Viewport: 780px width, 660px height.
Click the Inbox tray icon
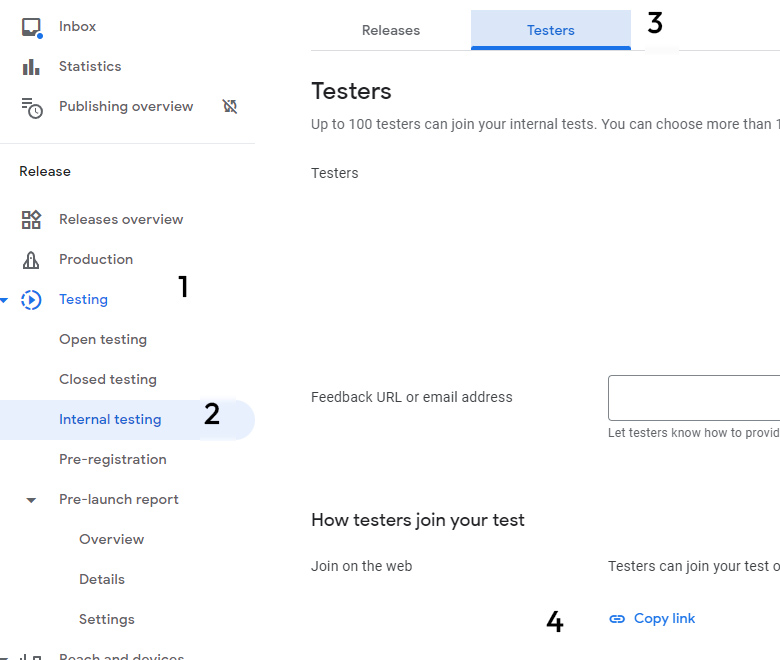[x=32, y=27]
